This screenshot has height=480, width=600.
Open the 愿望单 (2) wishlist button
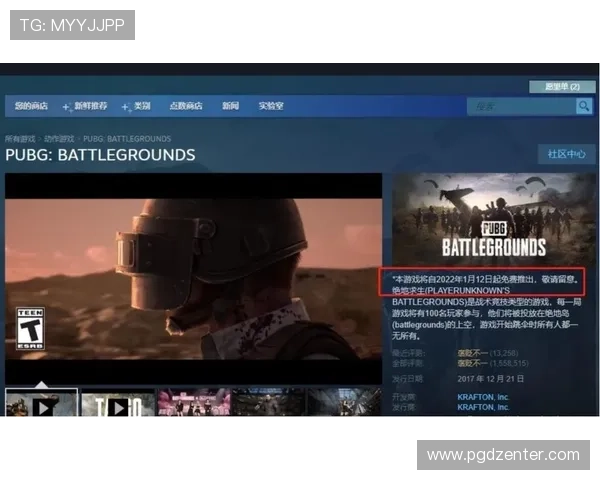tap(562, 87)
